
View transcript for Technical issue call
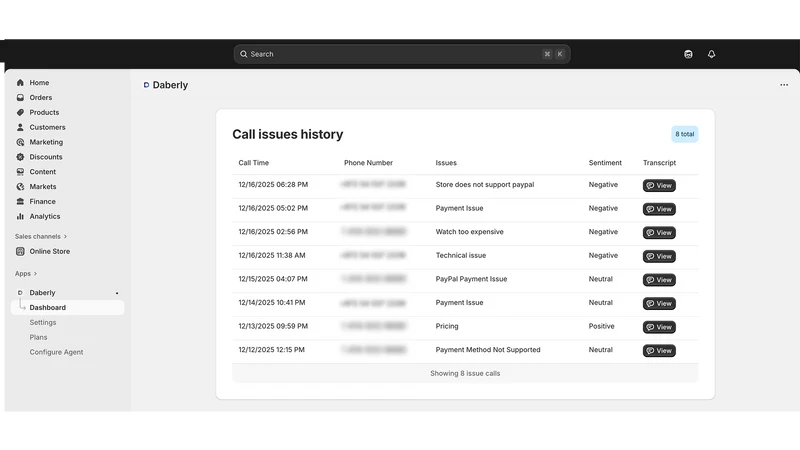[659, 256]
